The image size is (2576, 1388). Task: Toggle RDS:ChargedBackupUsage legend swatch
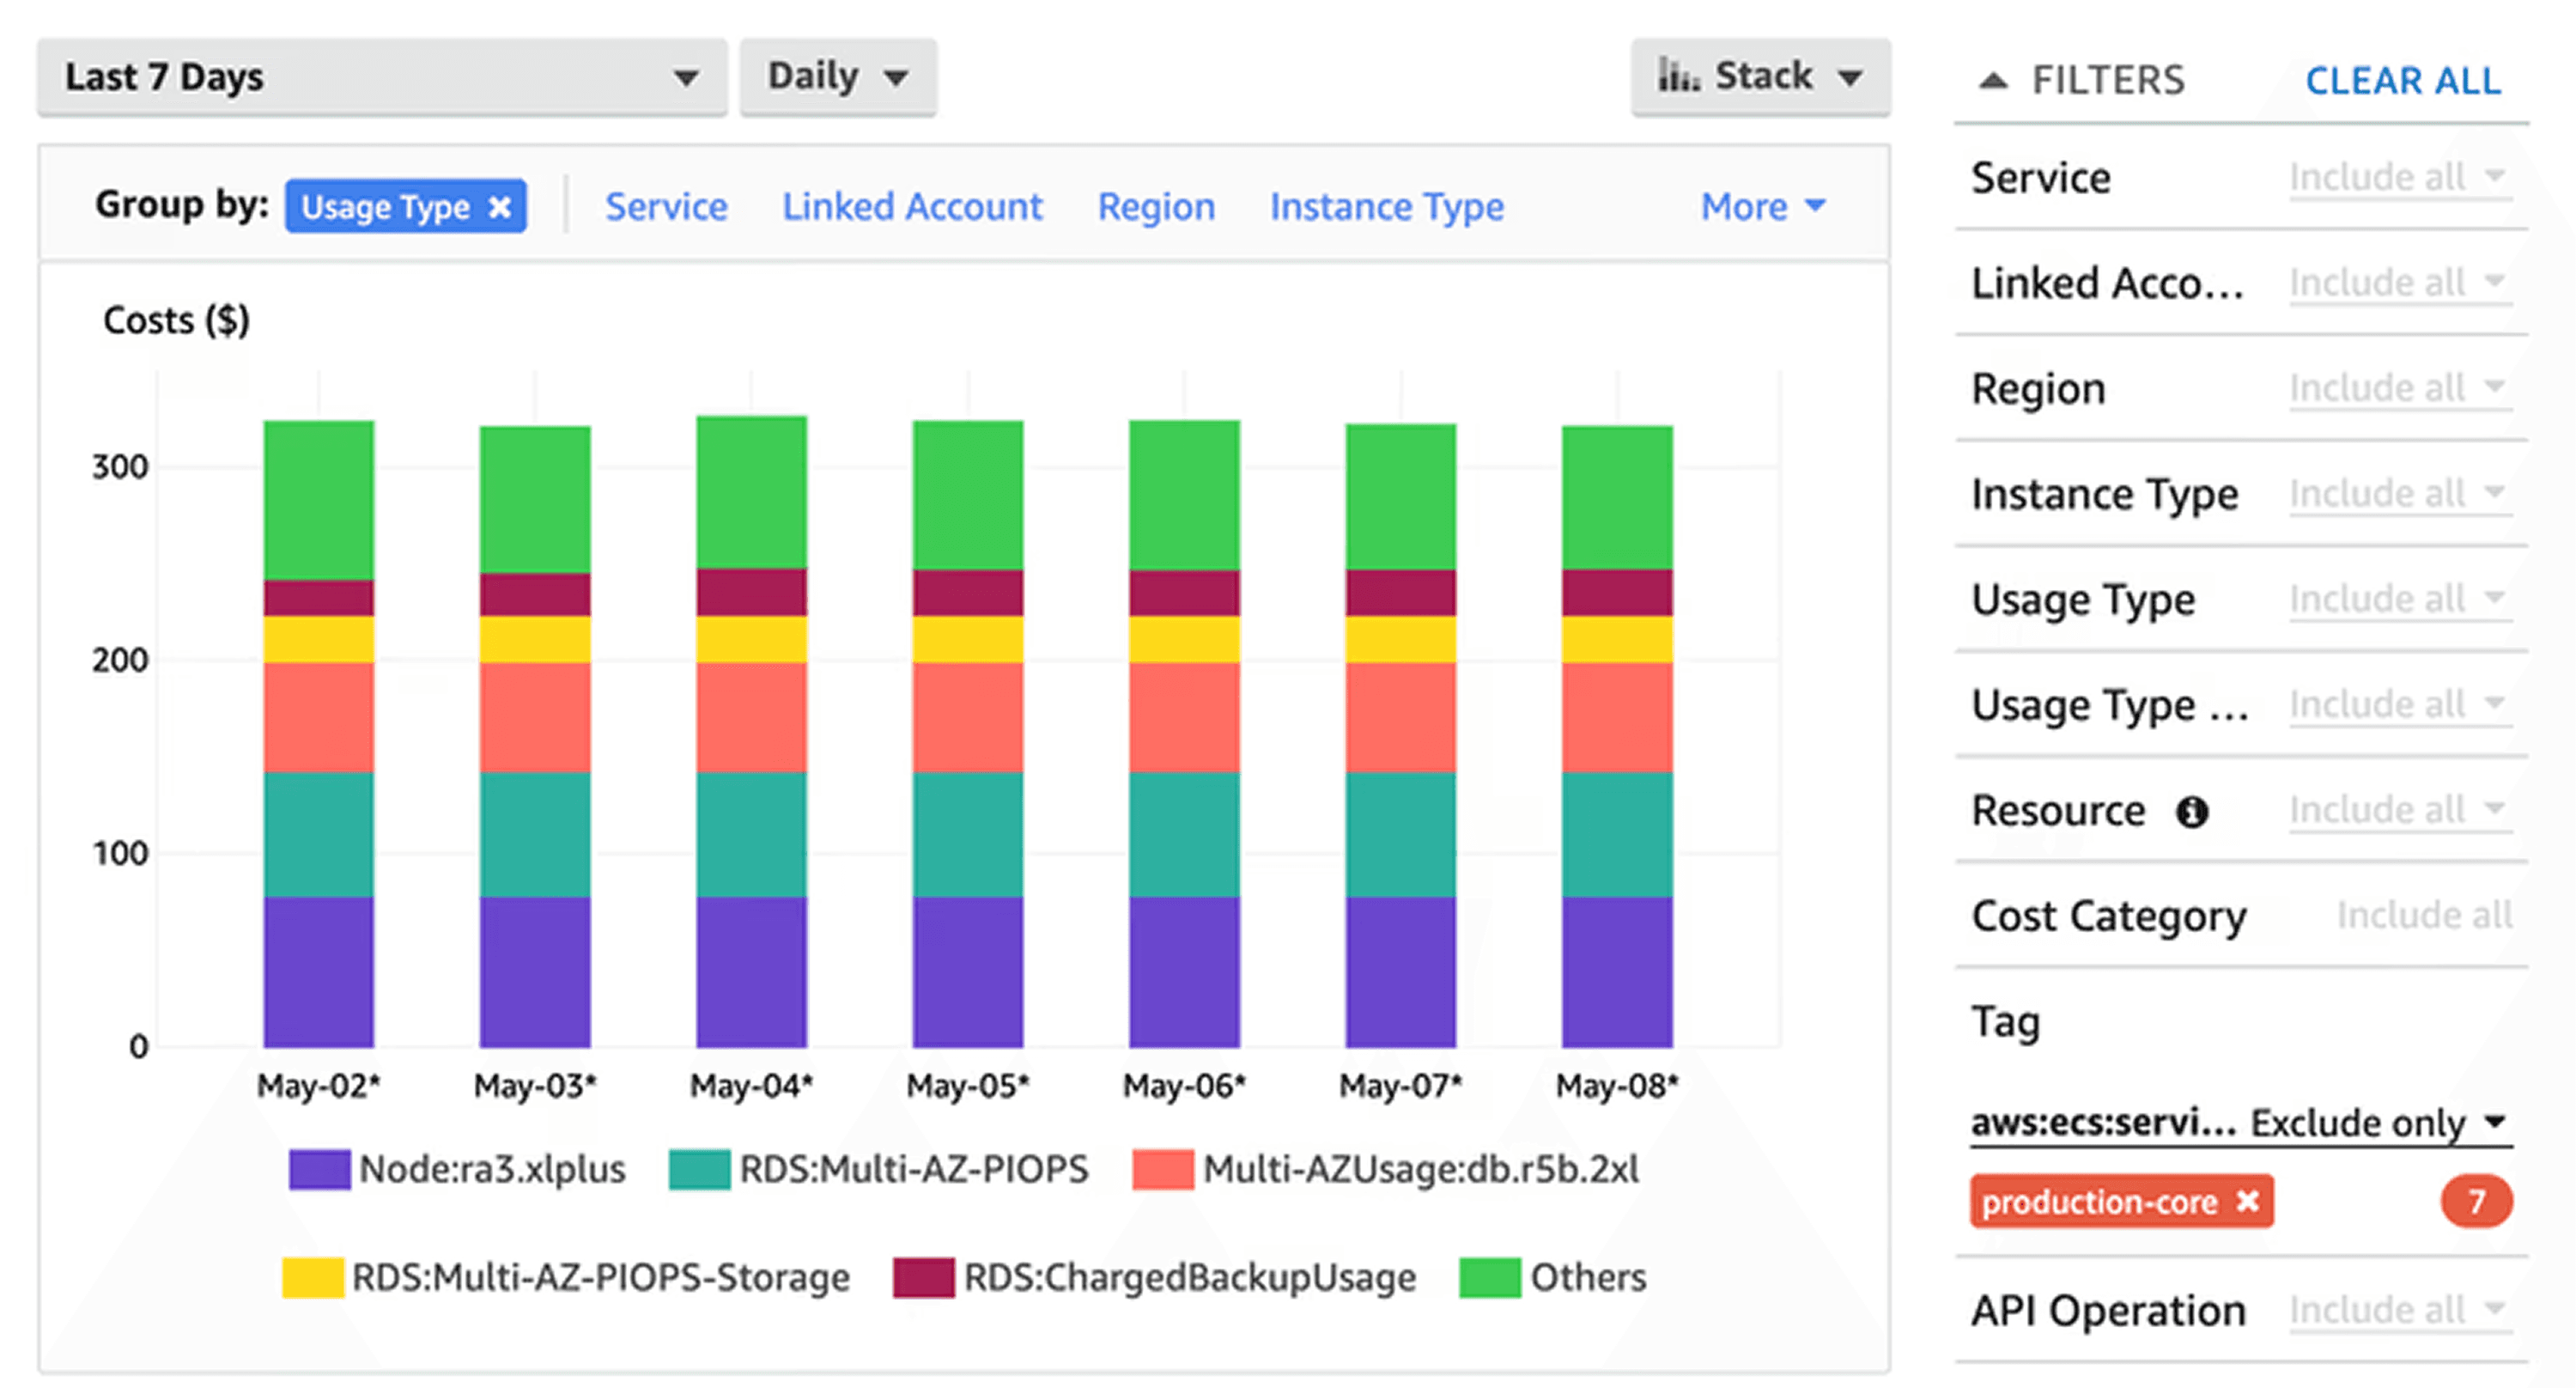tap(922, 1277)
